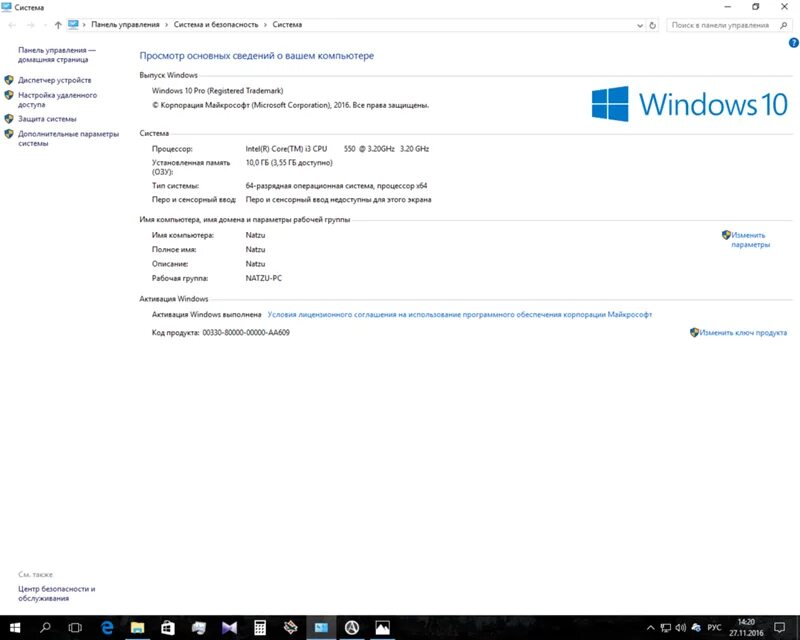Open Дополнительные параметры системы link

[68, 138]
